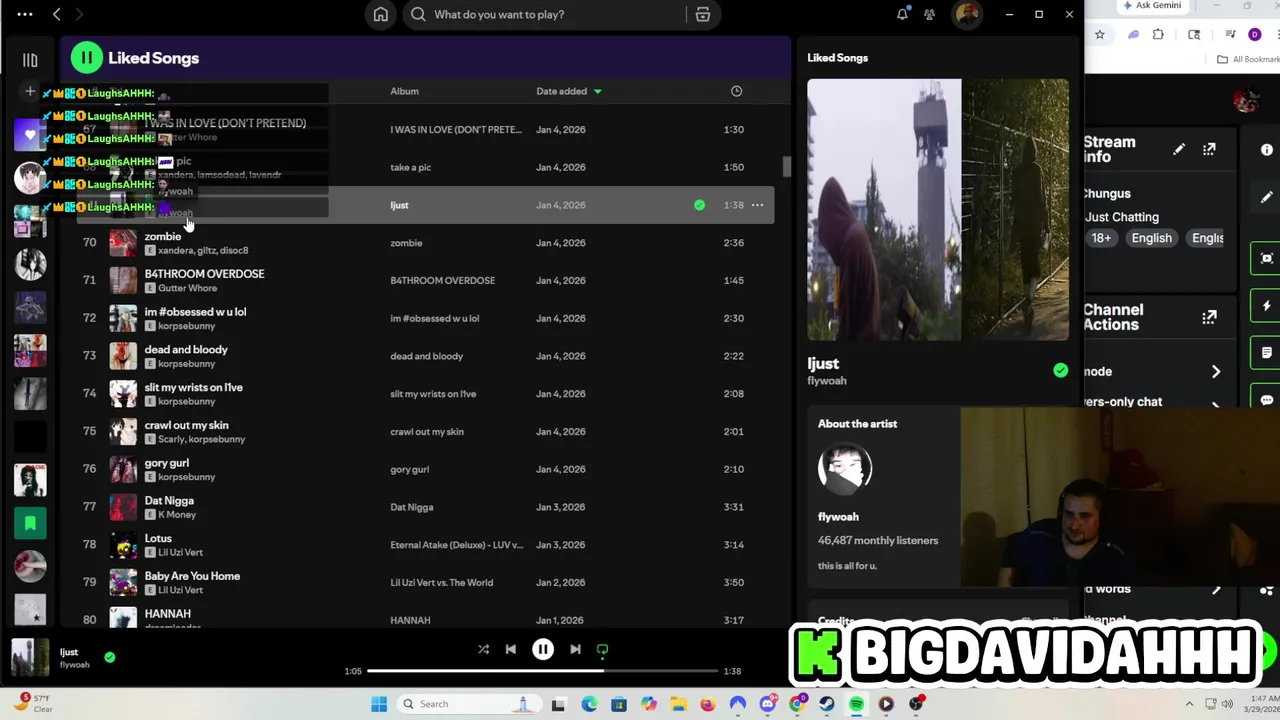1280x720 pixels.
Task: Expand the mode chevron in Channel Actions
Action: pyautogui.click(x=1216, y=372)
